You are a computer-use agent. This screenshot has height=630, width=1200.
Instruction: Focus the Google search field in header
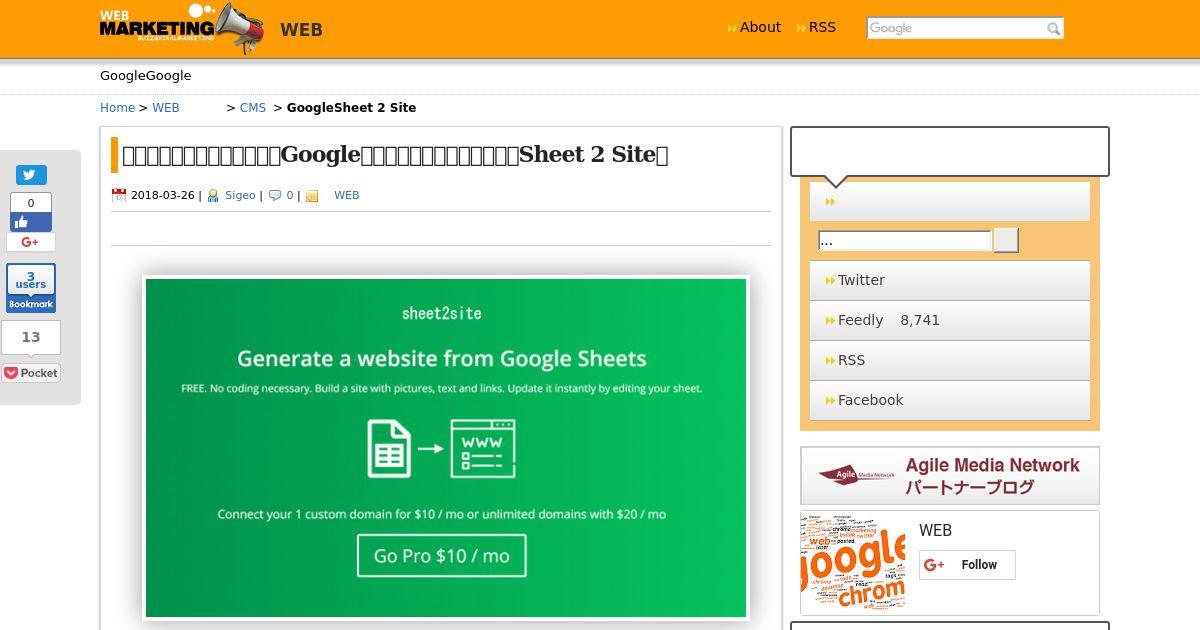tap(955, 28)
